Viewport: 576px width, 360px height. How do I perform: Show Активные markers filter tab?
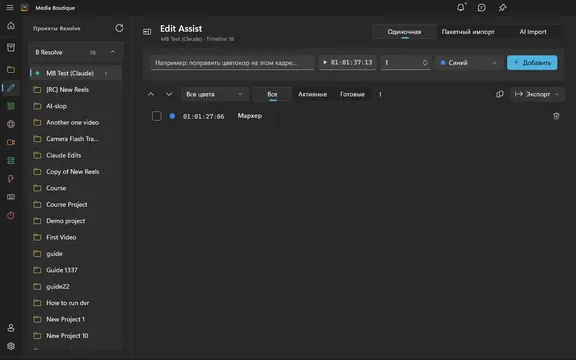(x=312, y=94)
